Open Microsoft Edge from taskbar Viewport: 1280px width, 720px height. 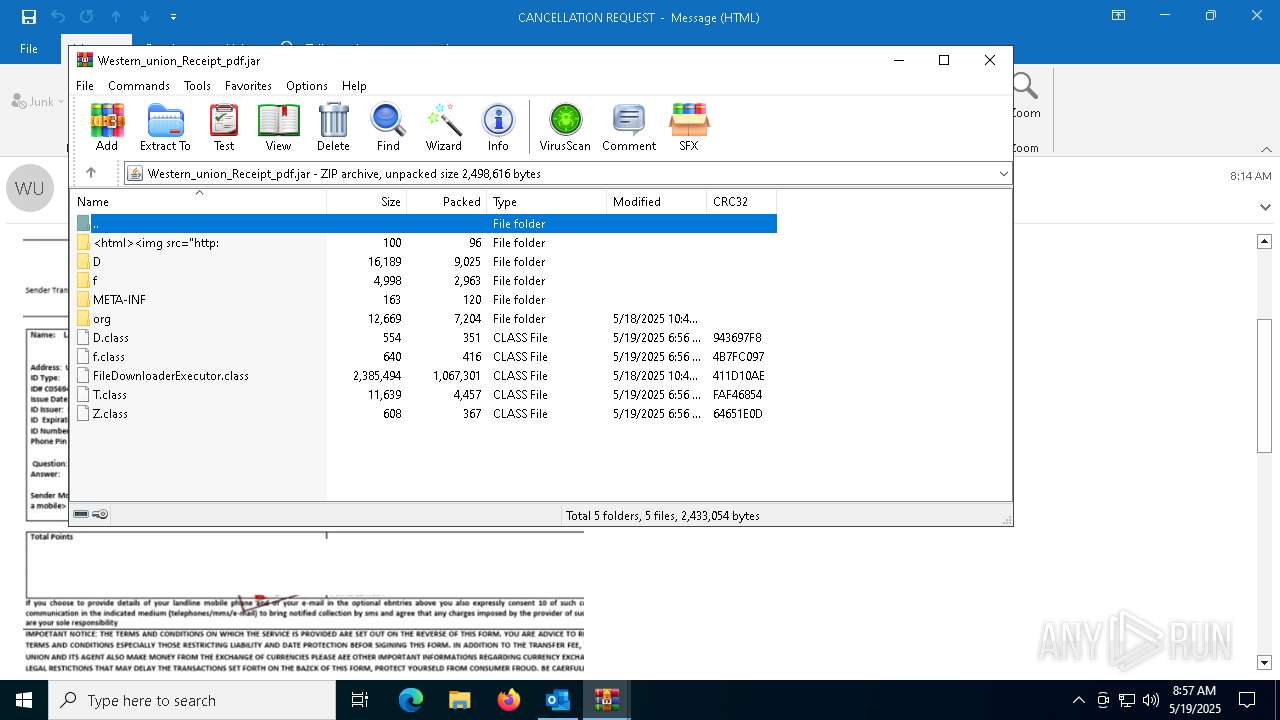pyautogui.click(x=411, y=700)
